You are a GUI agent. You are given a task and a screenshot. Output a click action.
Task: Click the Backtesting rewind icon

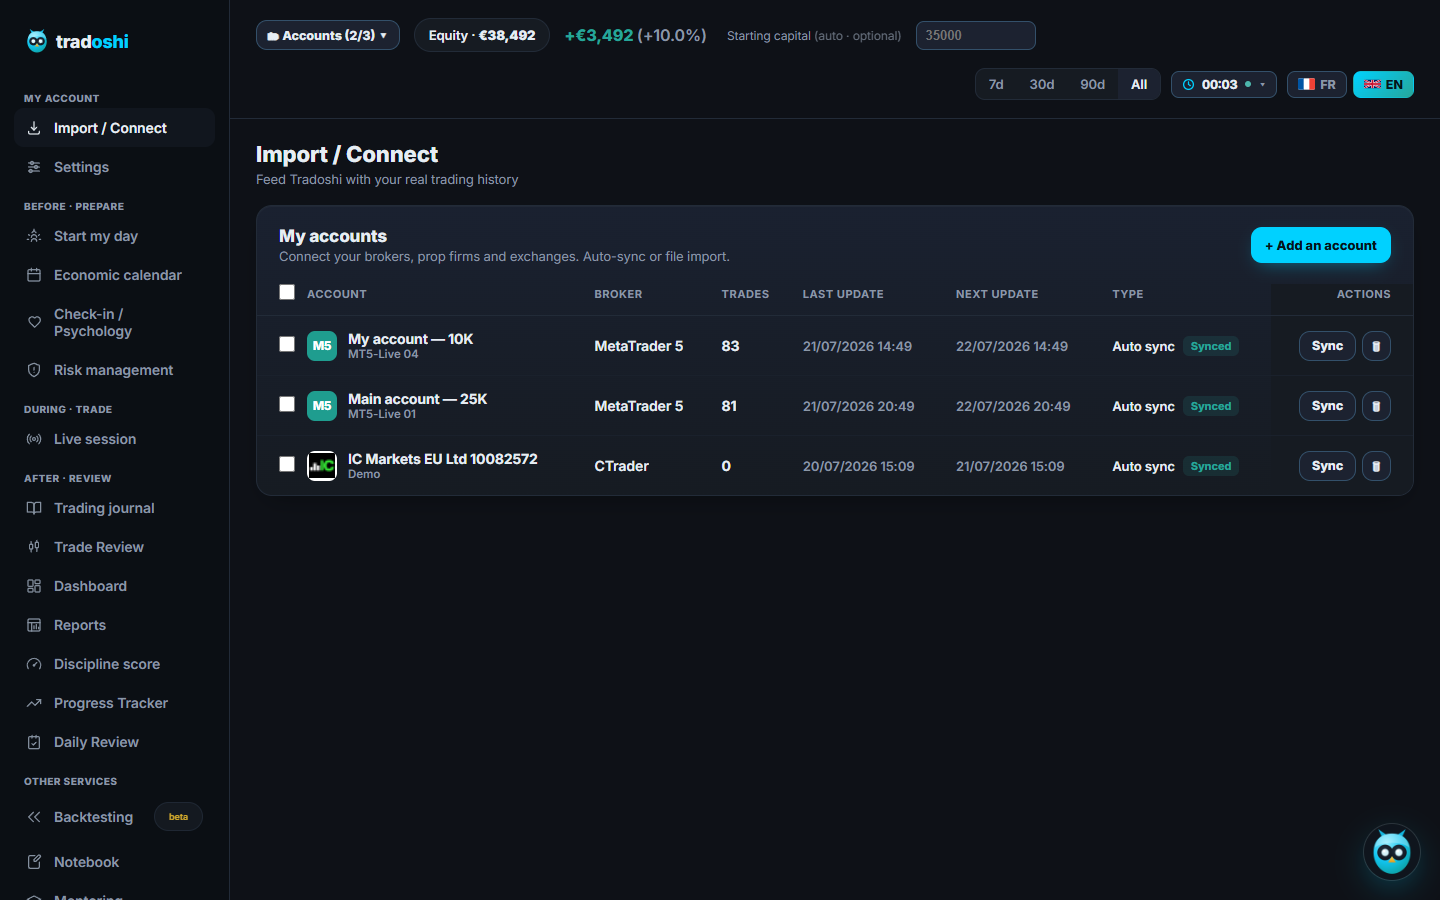pyautogui.click(x=34, y=817)
